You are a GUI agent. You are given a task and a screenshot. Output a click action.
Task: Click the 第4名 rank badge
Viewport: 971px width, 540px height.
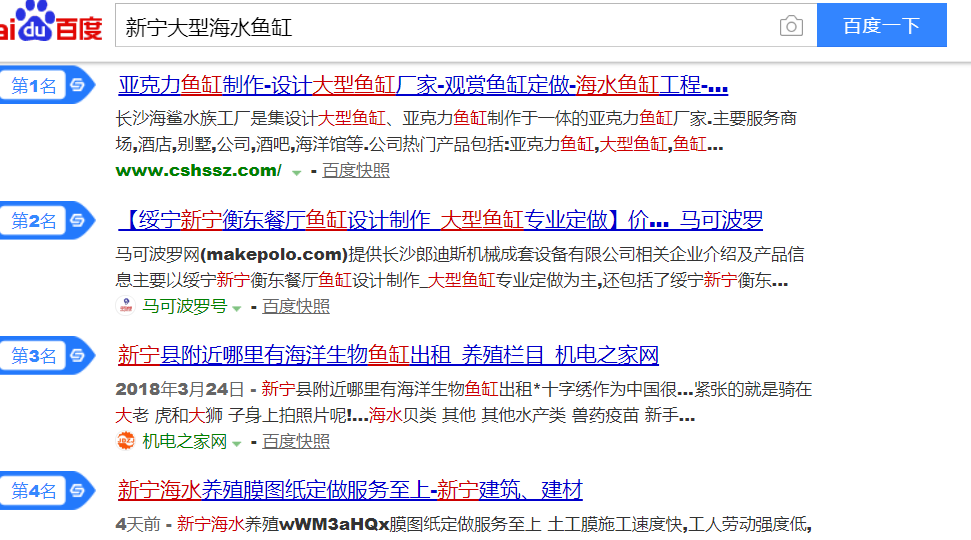tap(46, 490)
